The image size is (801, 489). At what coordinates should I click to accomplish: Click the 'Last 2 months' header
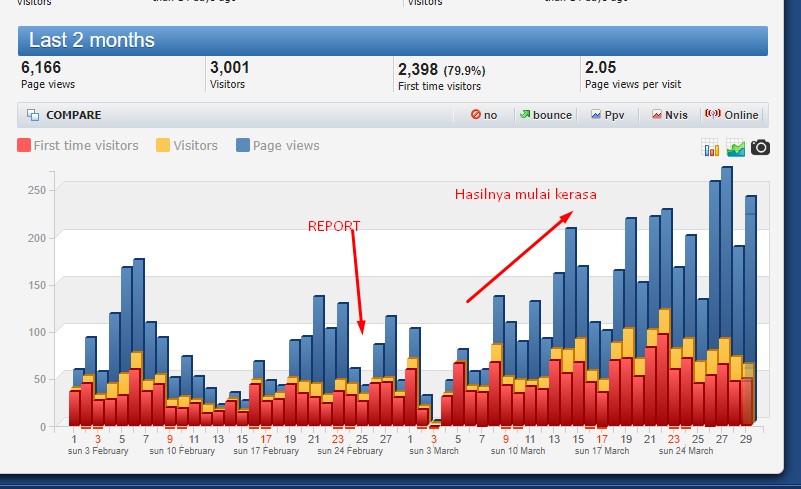tap(392, 41)
